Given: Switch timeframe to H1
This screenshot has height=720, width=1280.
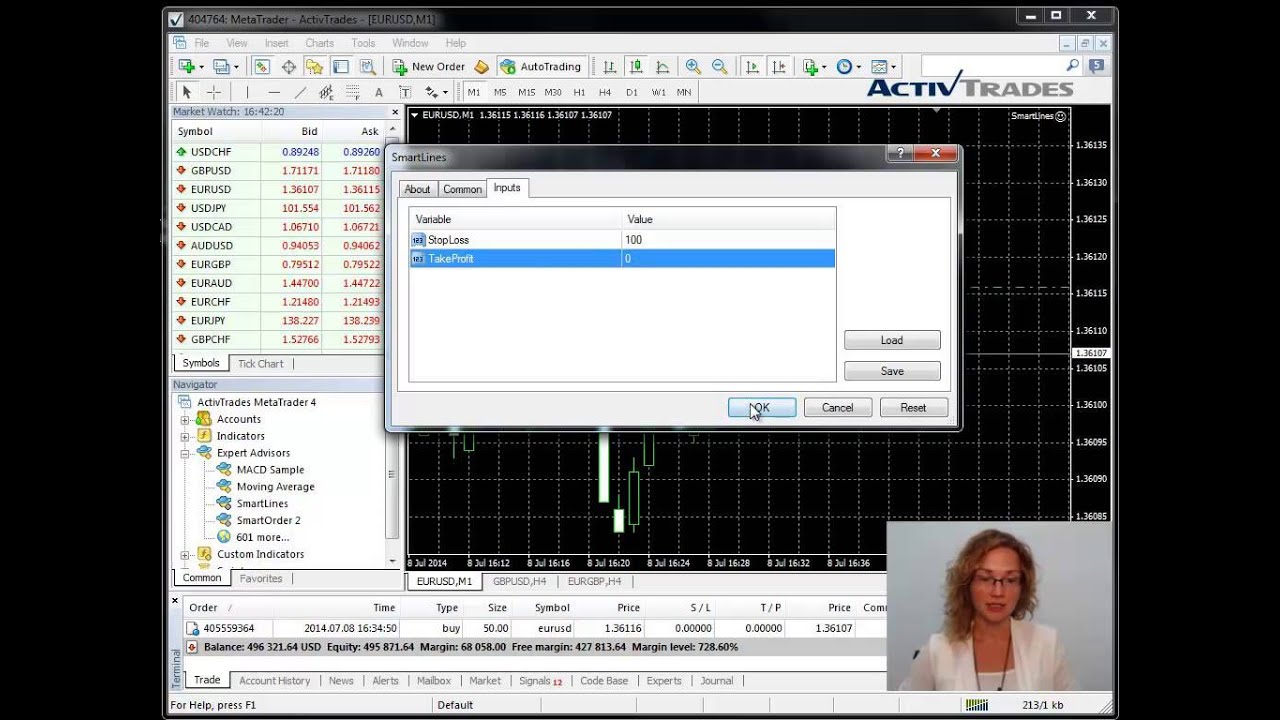Looking at the screenshot, I should pos(579,92).
